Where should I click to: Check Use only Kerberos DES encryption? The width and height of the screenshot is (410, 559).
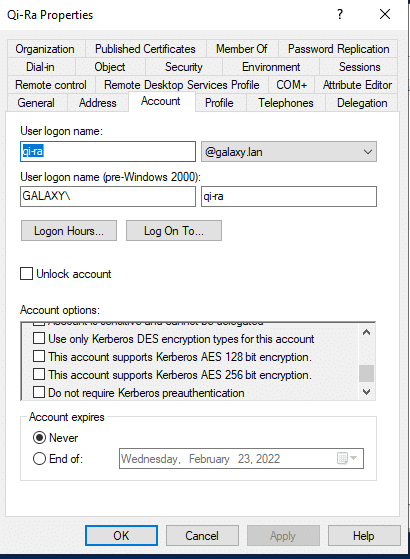point(39,338)
